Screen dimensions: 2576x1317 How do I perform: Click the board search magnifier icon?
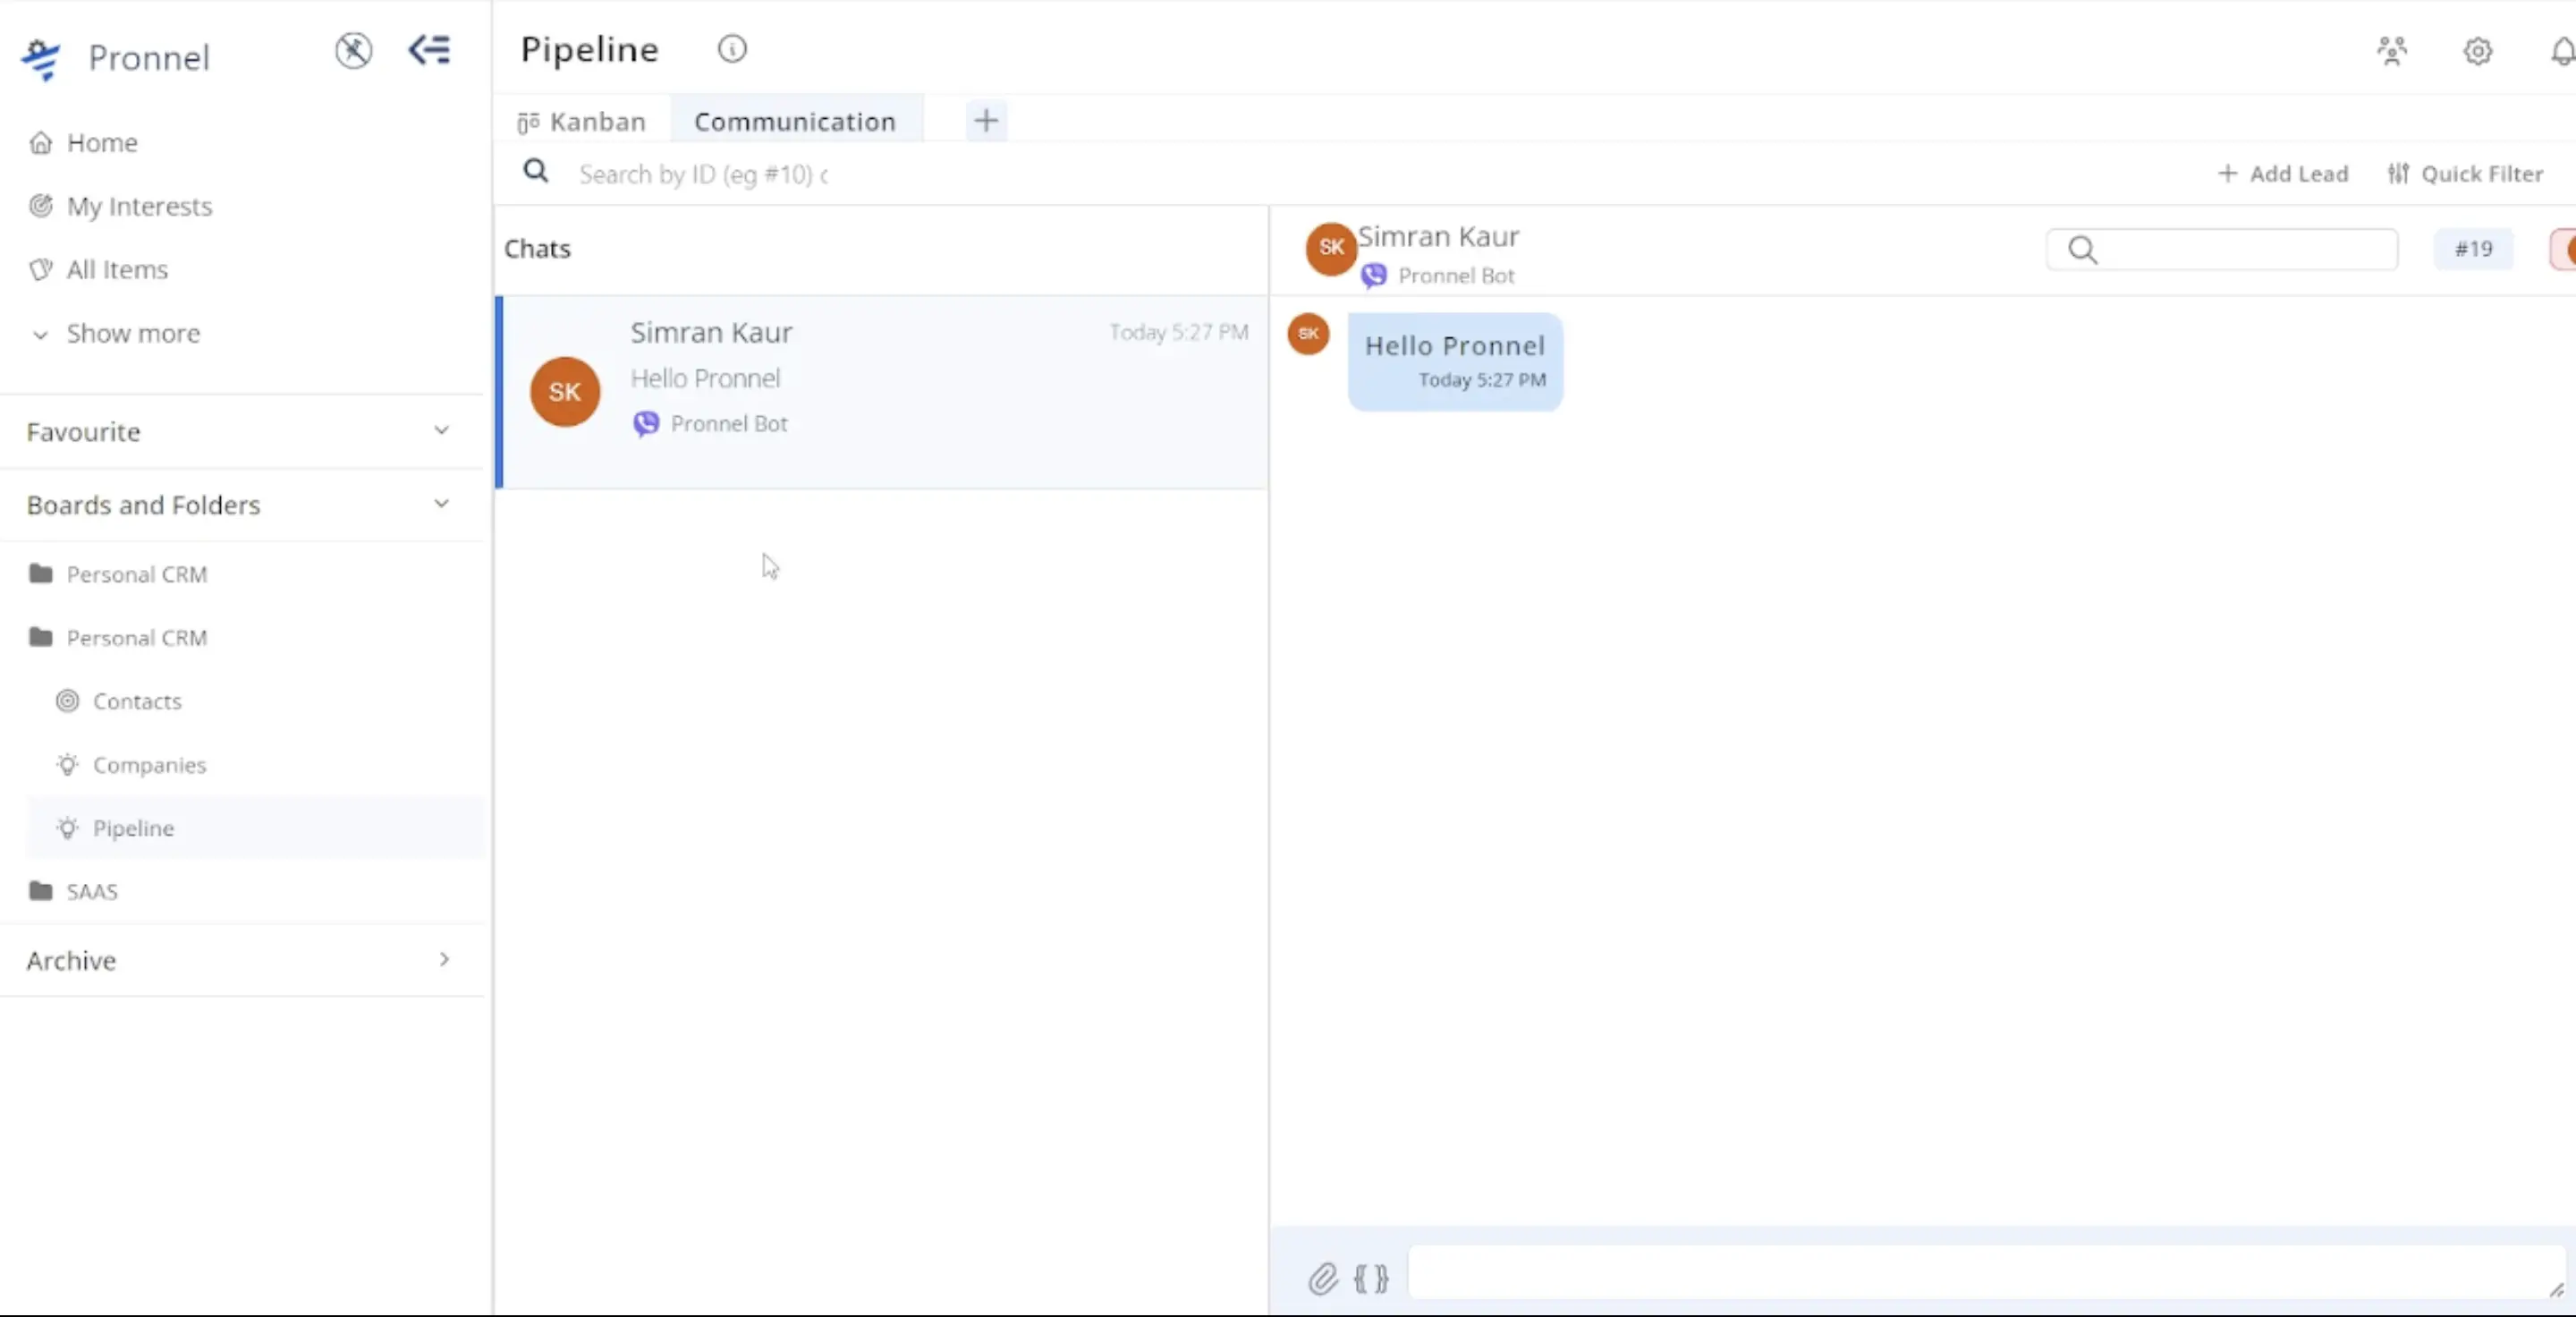pos(536,172)
